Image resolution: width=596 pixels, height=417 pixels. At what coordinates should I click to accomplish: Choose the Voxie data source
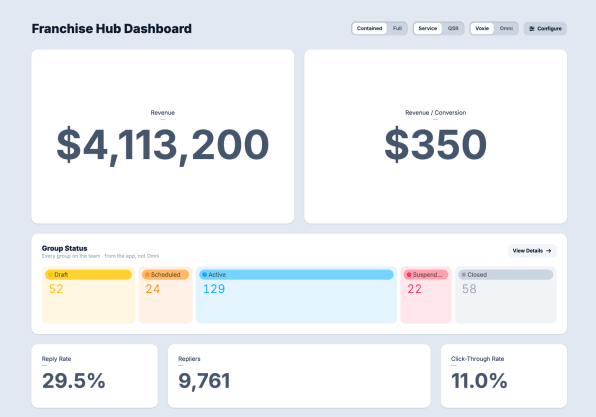[x=482, y=29]
